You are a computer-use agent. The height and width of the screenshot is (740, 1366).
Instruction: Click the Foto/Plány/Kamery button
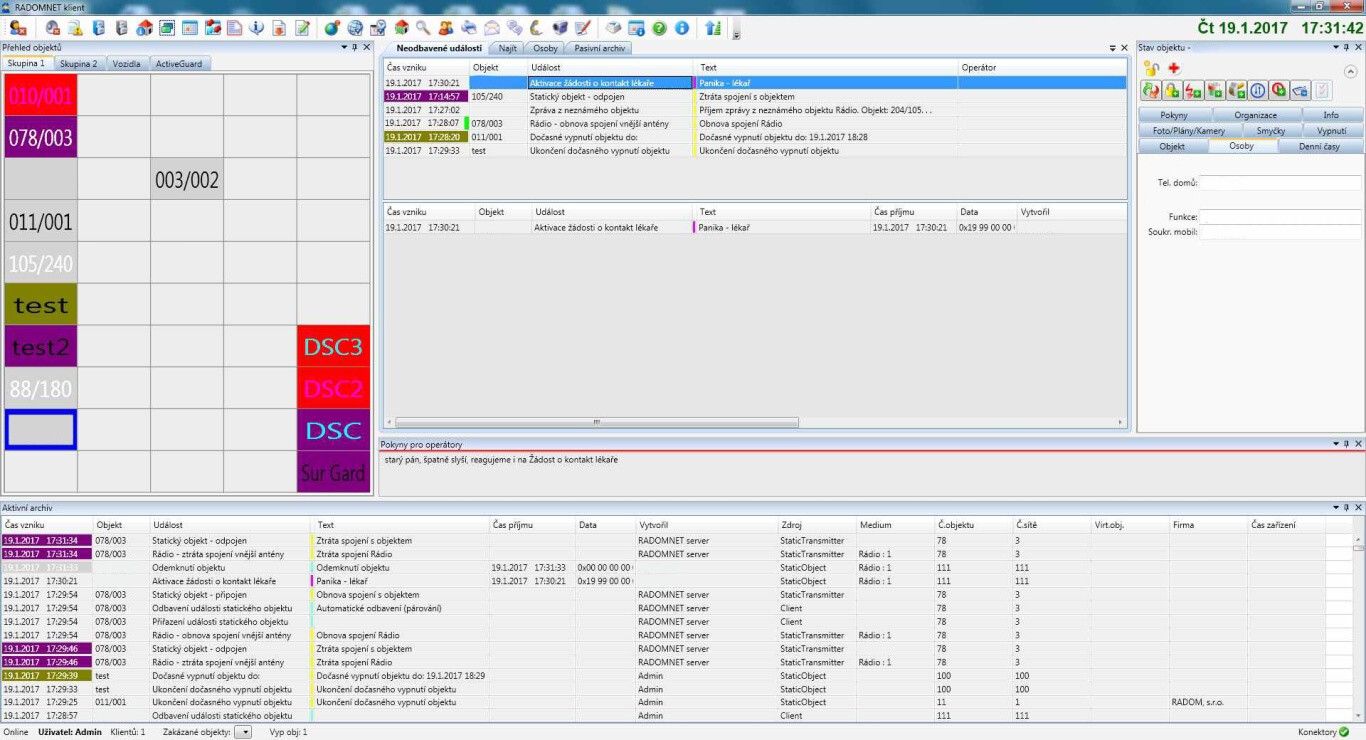coord(1188,131)
